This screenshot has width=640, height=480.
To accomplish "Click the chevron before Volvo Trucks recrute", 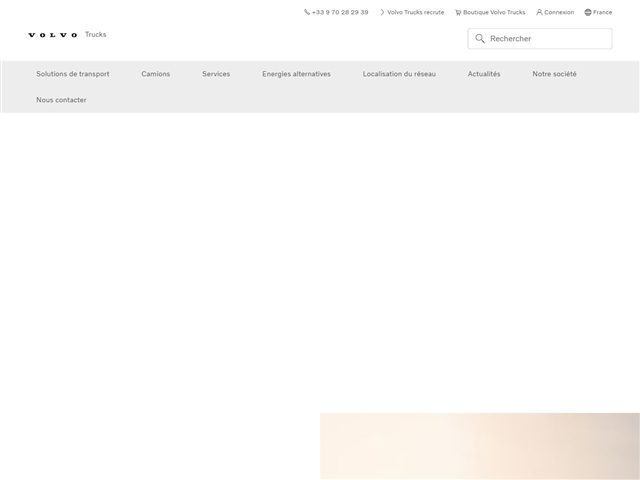I will pyautogui.click(x=382, y=12).
